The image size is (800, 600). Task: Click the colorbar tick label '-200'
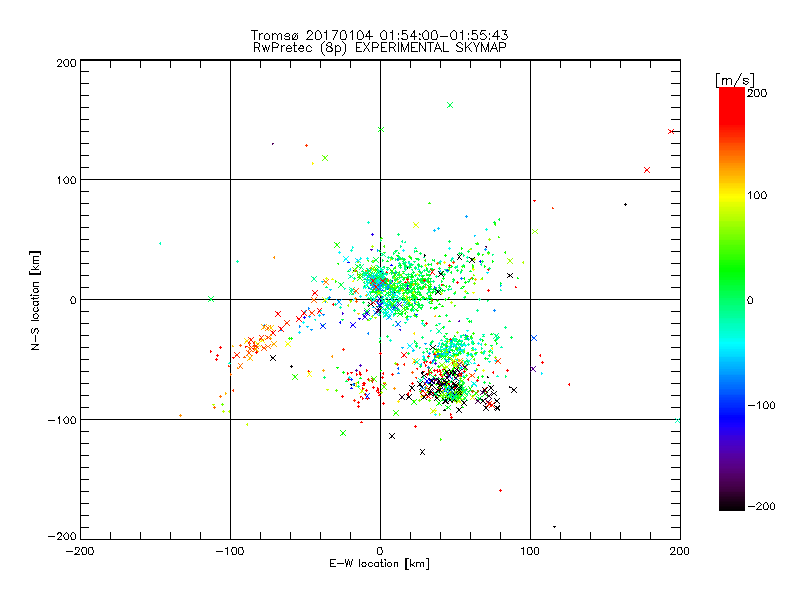click(x=761, y=506)
